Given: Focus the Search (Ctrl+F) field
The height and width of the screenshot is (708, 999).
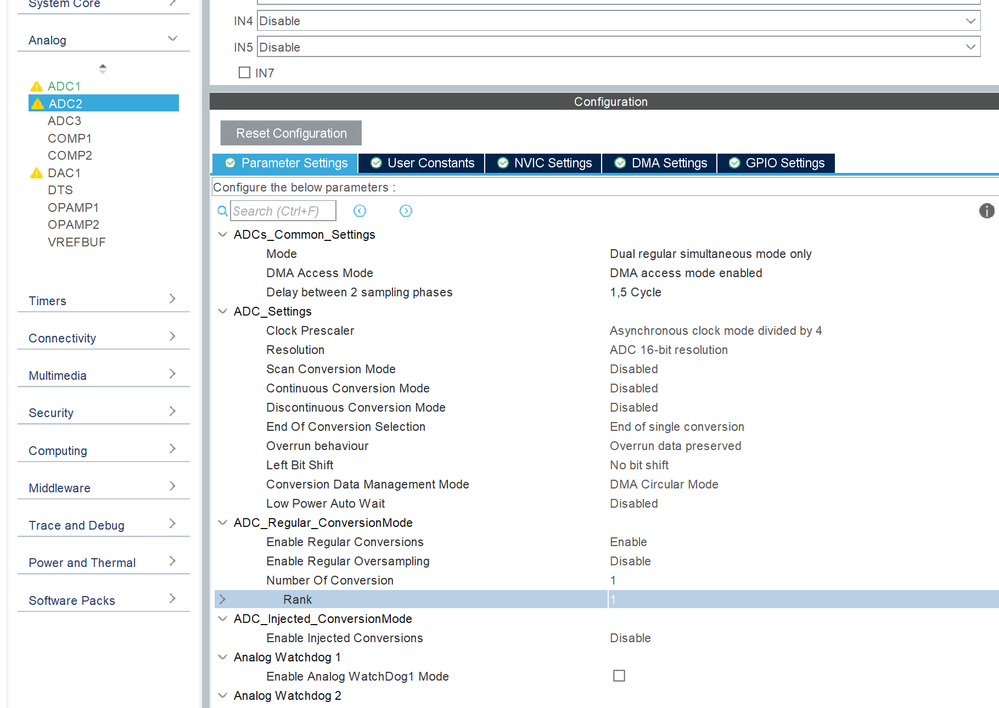Looking at the screenshot, I should tap(283, 211).
